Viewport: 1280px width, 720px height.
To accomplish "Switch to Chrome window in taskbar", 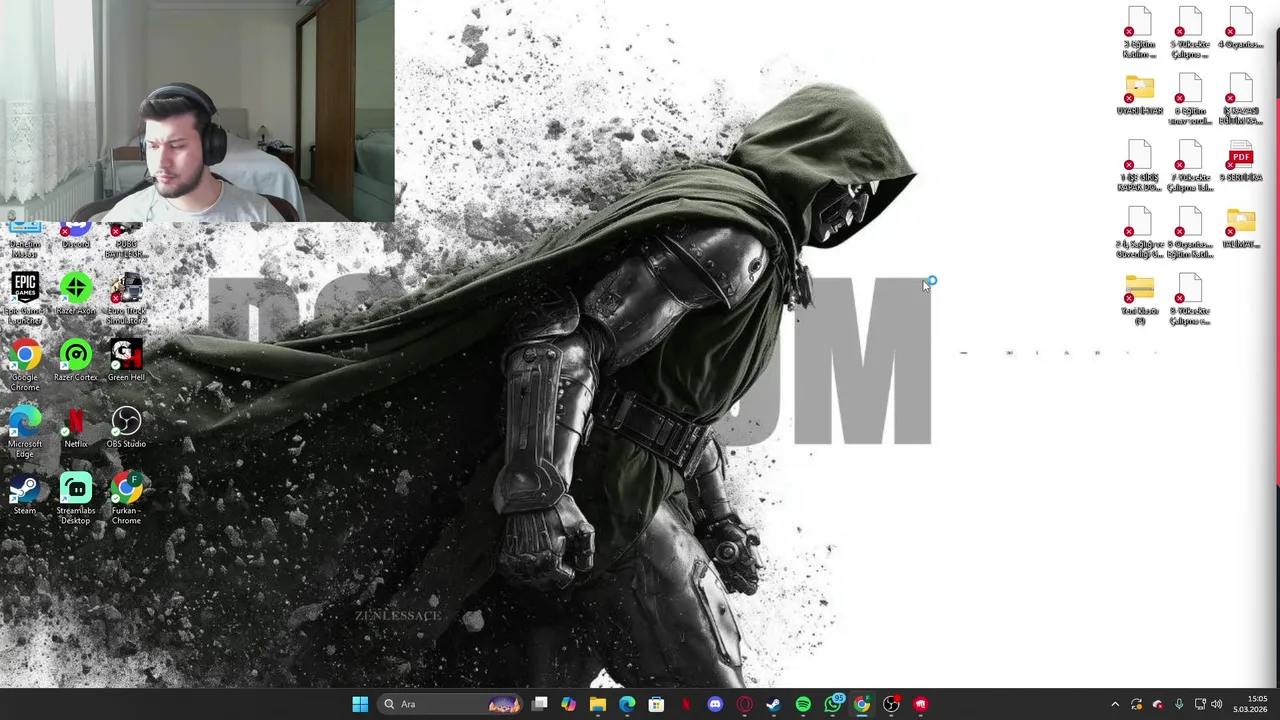I will pyautogui.click(x=861, y=704).
